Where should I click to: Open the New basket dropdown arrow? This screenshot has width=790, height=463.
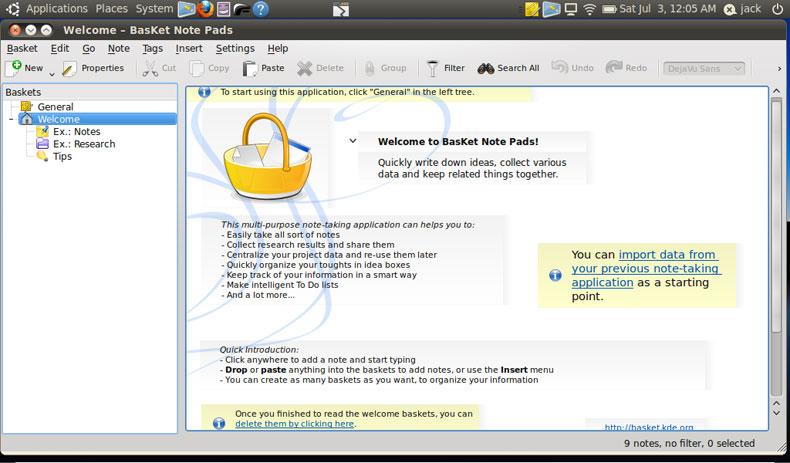(x=51, y=74)
